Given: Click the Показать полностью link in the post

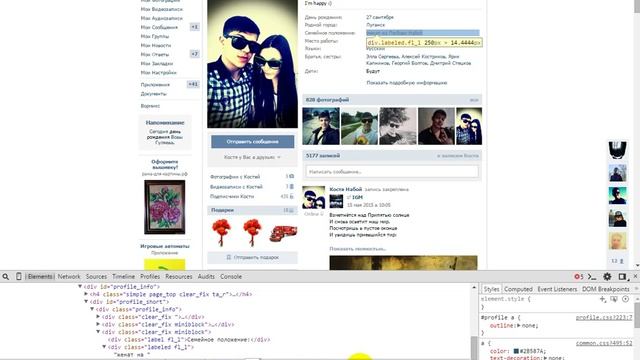Looking at the screenshot, I should coord(358,249).
